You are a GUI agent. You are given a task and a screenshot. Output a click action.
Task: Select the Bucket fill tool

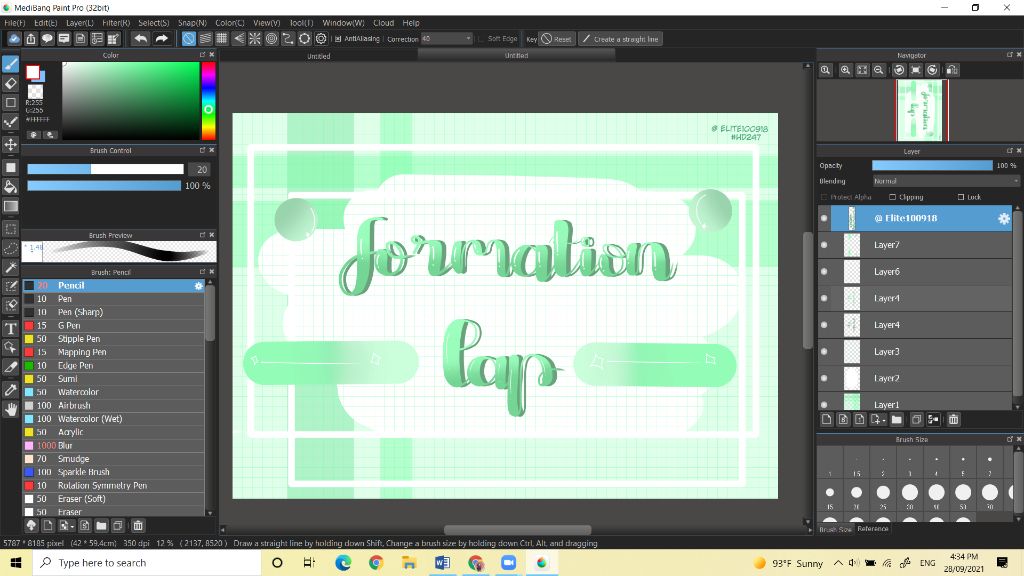tap(10, 187)
